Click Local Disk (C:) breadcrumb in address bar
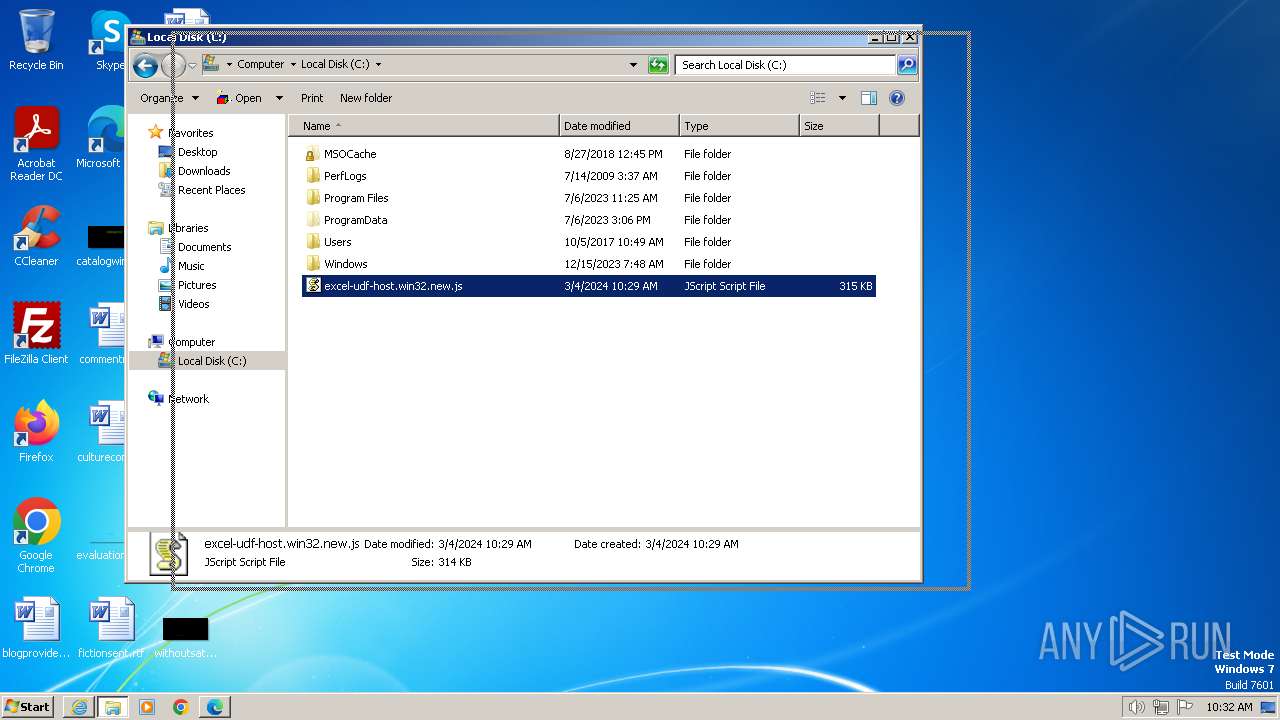Image resolution: width=1280 pixels, height=720 pixels. coord(335,64)
